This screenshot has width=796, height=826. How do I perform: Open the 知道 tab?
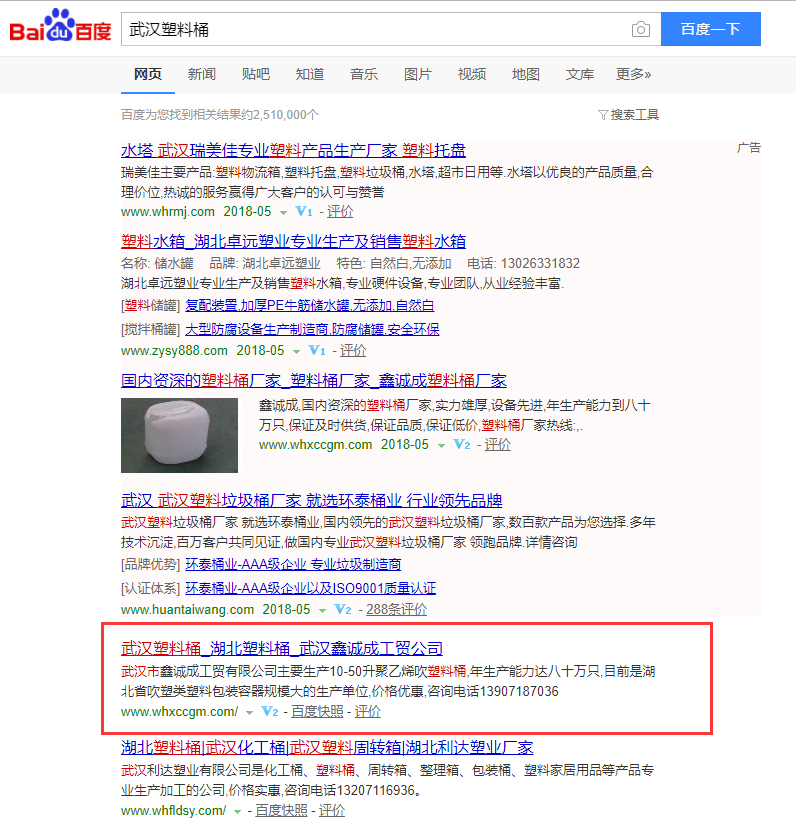(310, 74)
